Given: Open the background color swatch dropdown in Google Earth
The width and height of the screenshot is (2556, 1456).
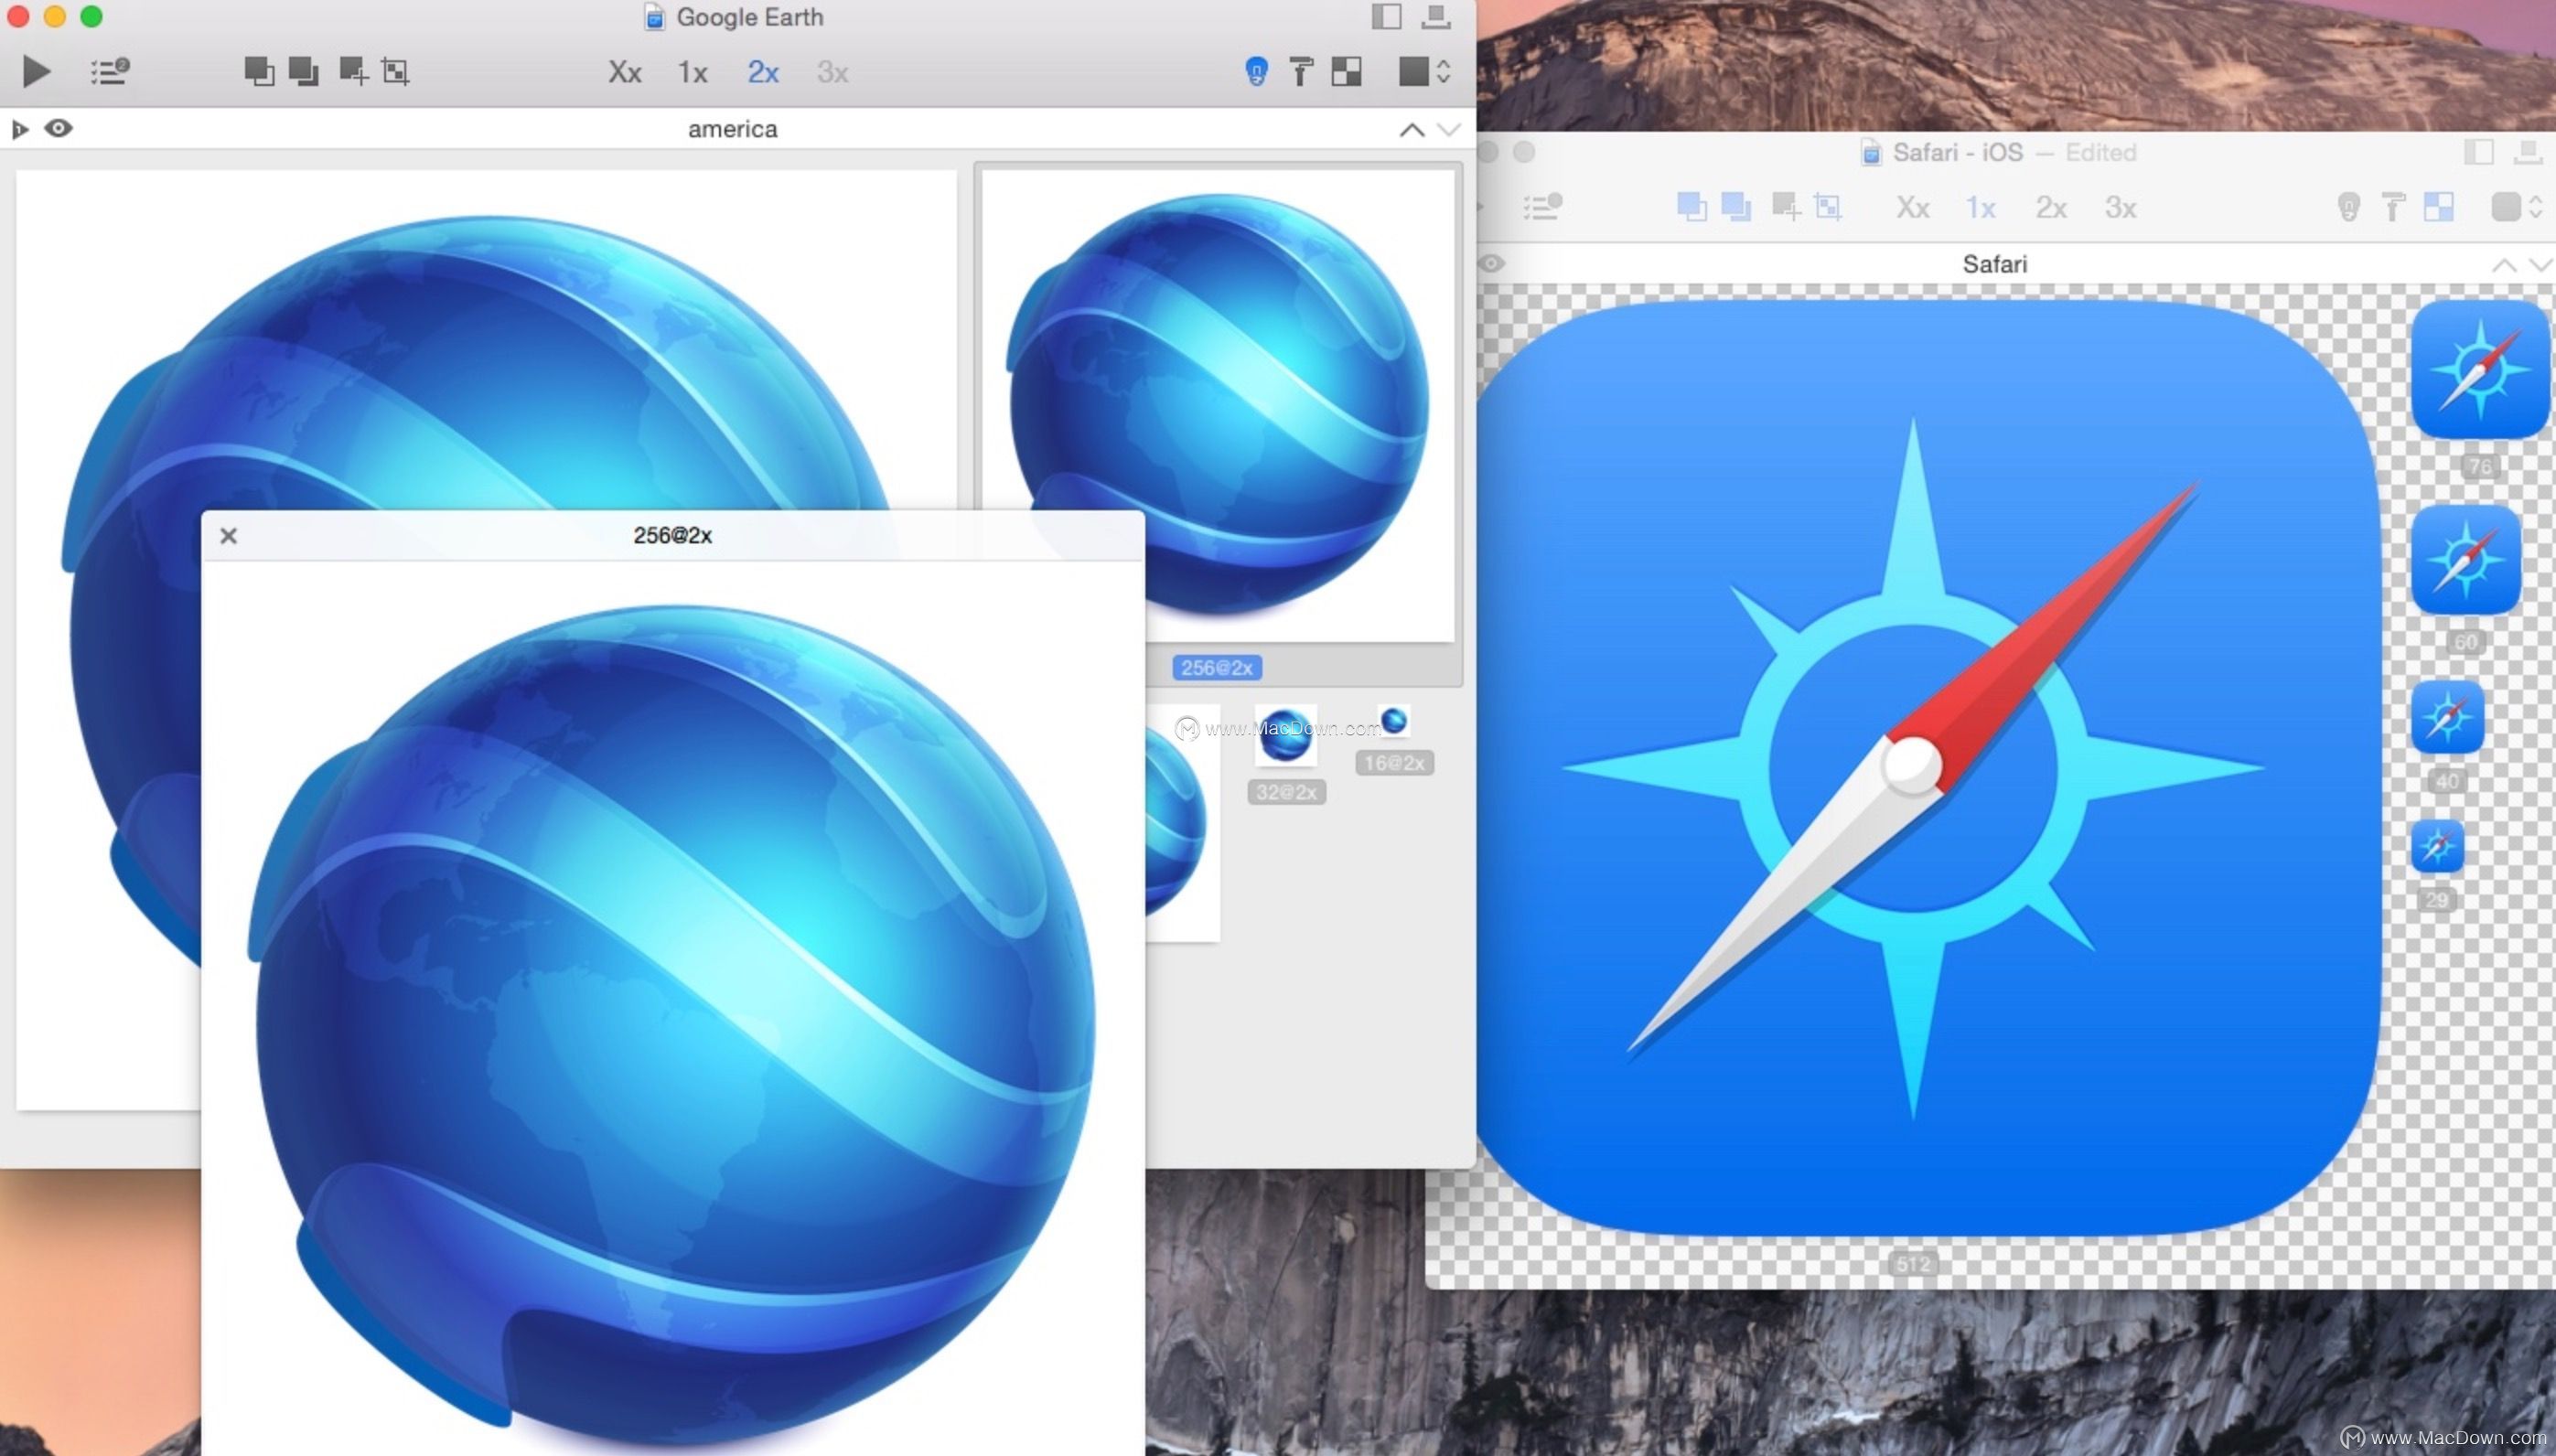Looking at the screenshot, I should click(1413, 71).
